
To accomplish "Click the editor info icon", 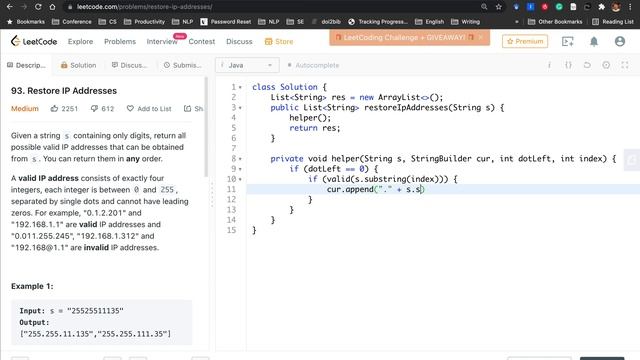I will [549, 65].
